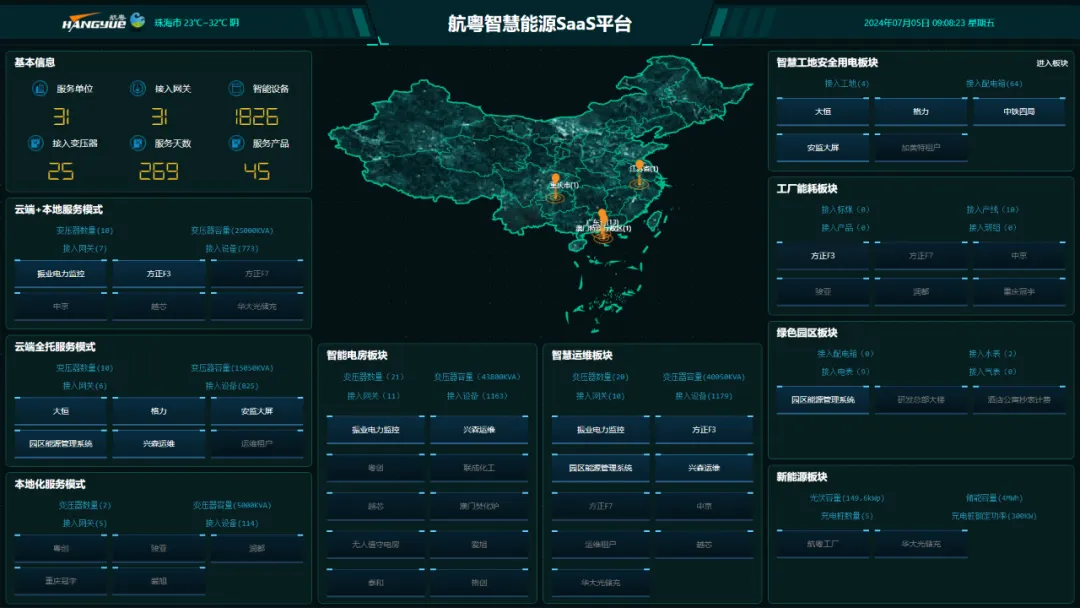Click the 服务单位 icon in 基本信息
1080x608 pixels.
tap(39, 88)
